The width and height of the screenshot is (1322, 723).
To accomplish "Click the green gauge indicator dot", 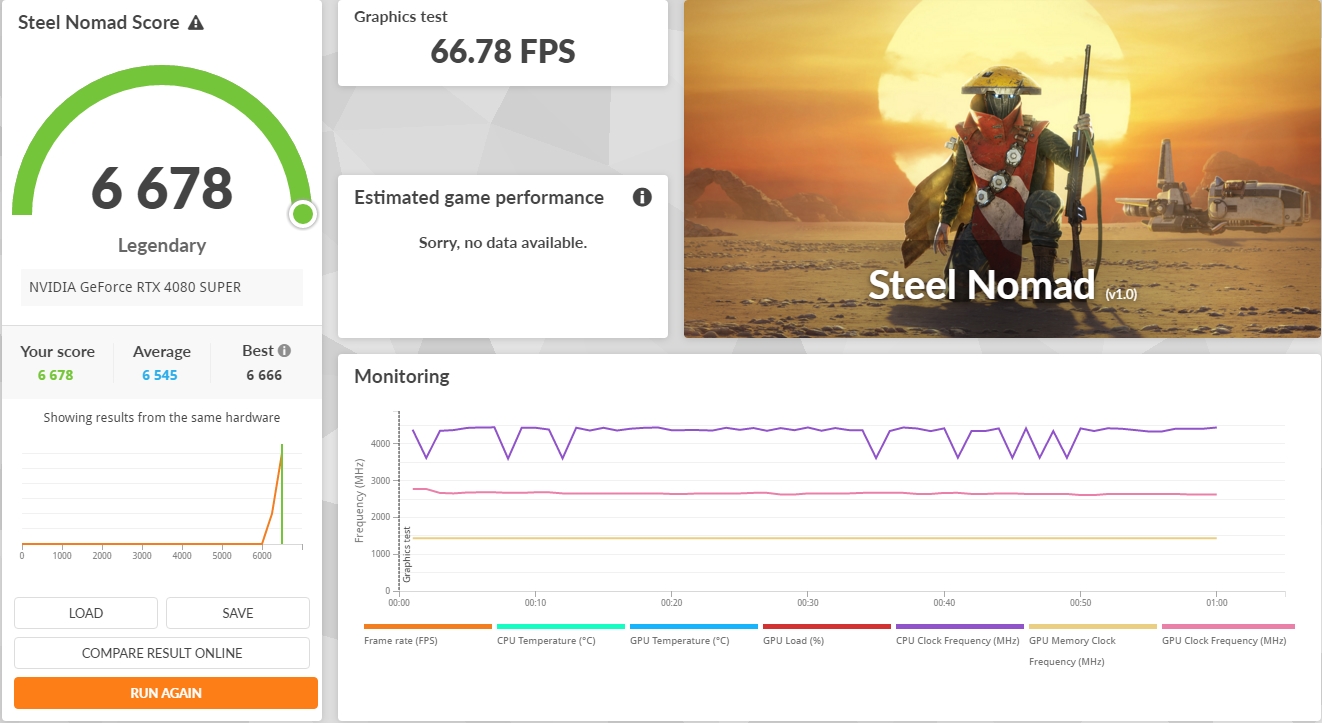I will coord(303,213).
